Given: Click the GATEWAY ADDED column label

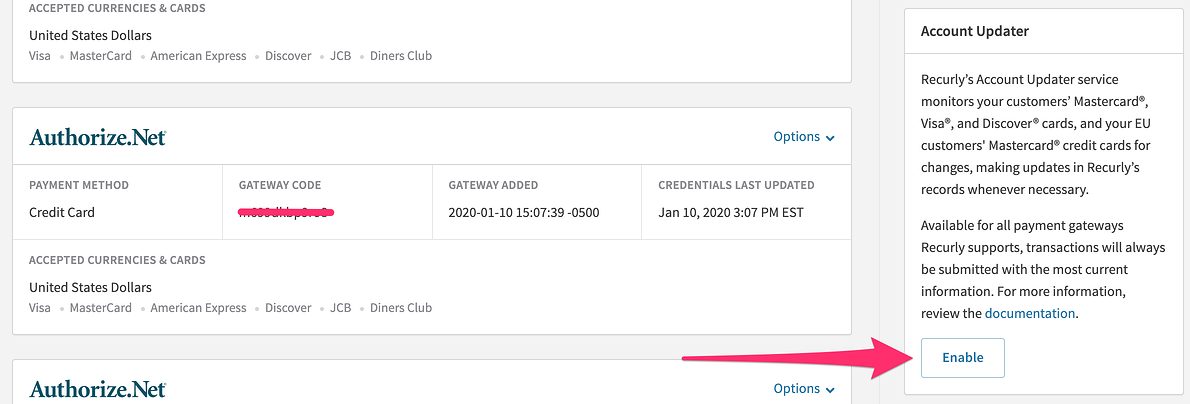Looking at the screenshot, I should point(494,185).
